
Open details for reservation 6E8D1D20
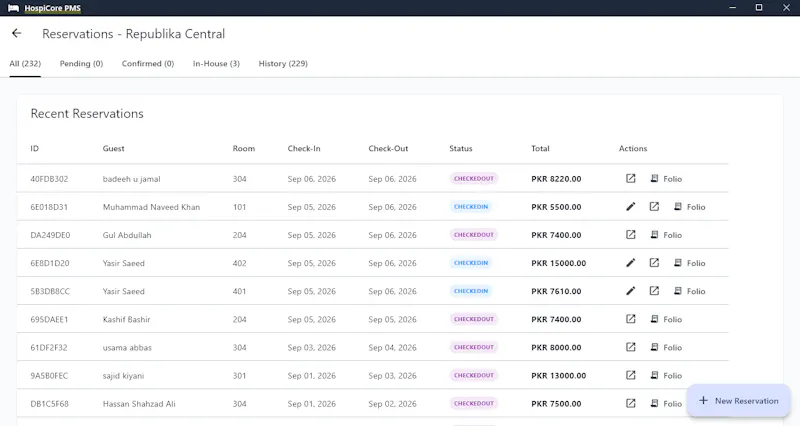click(x=654, y=263)
